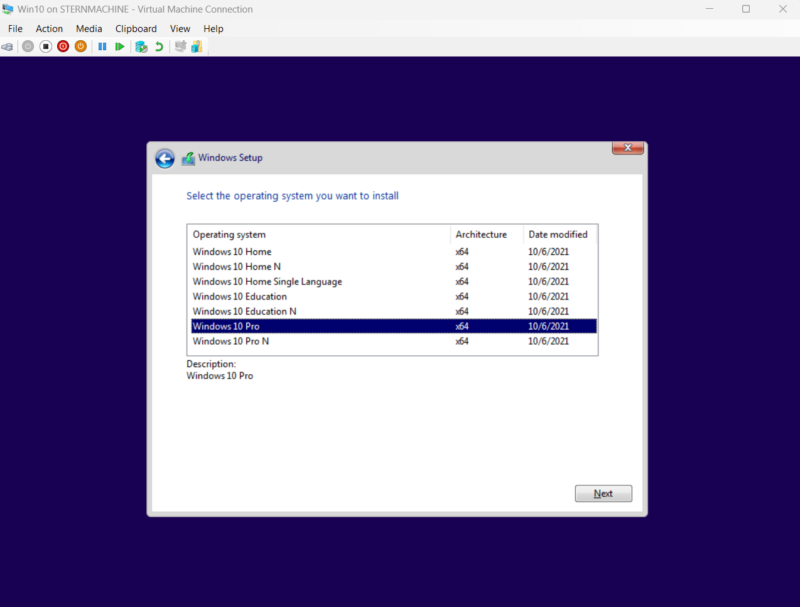Click the Date modified column header

560,235
